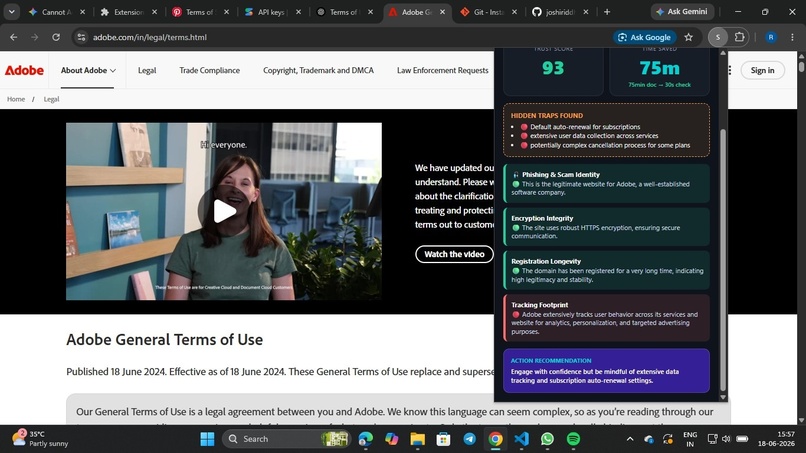The image size is (806, 453).
Task: Open Telegram from taskbar
Action: 469,439
